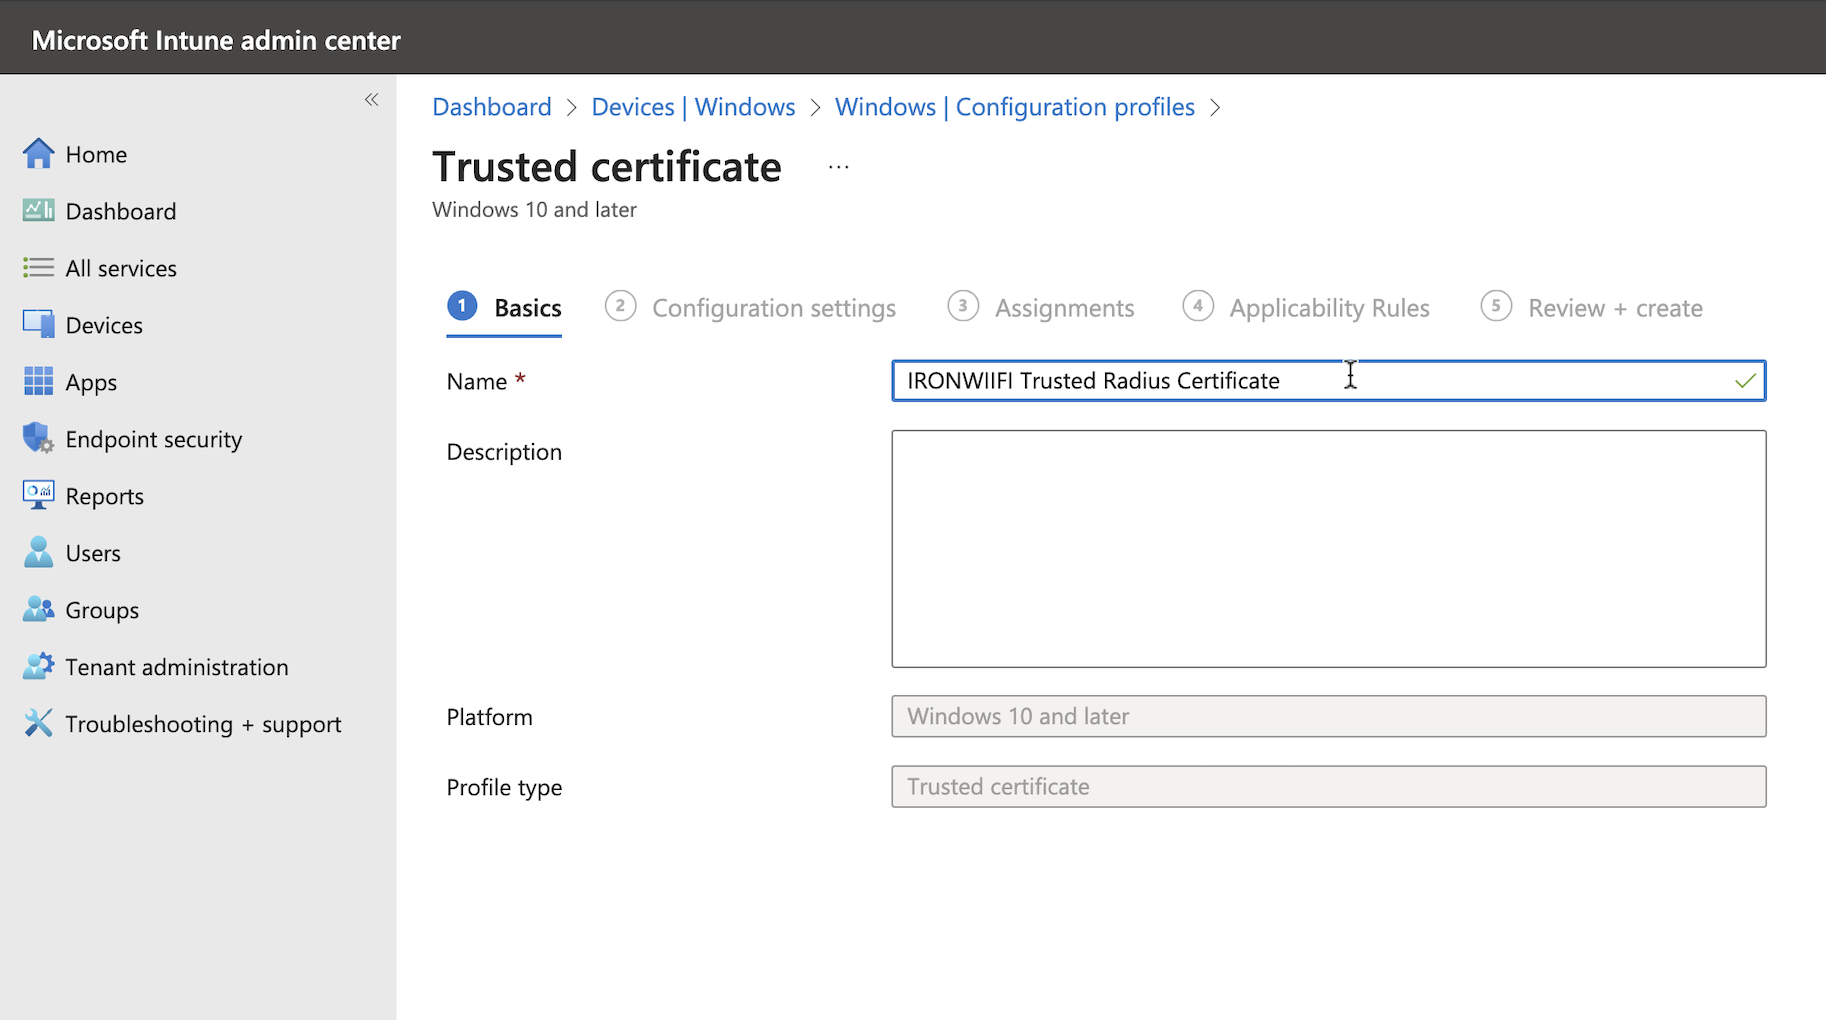Navigate to Dashboard via breadcrumb

(491, 106)
